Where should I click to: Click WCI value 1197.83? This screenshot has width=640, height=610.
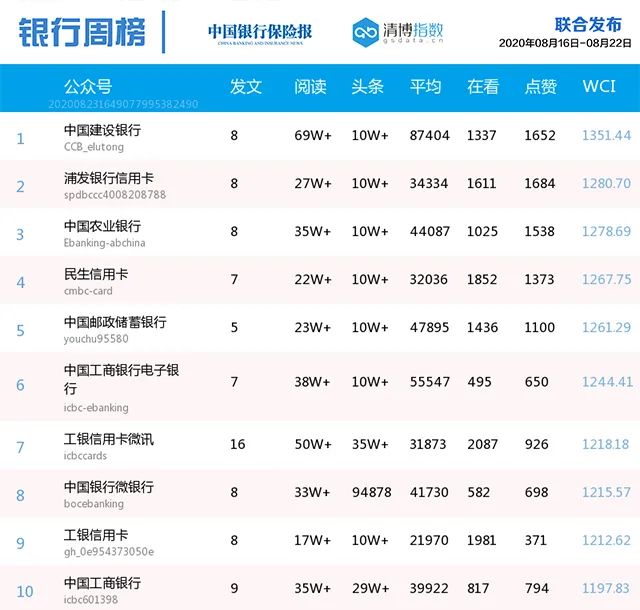click(x=606, y=588)
